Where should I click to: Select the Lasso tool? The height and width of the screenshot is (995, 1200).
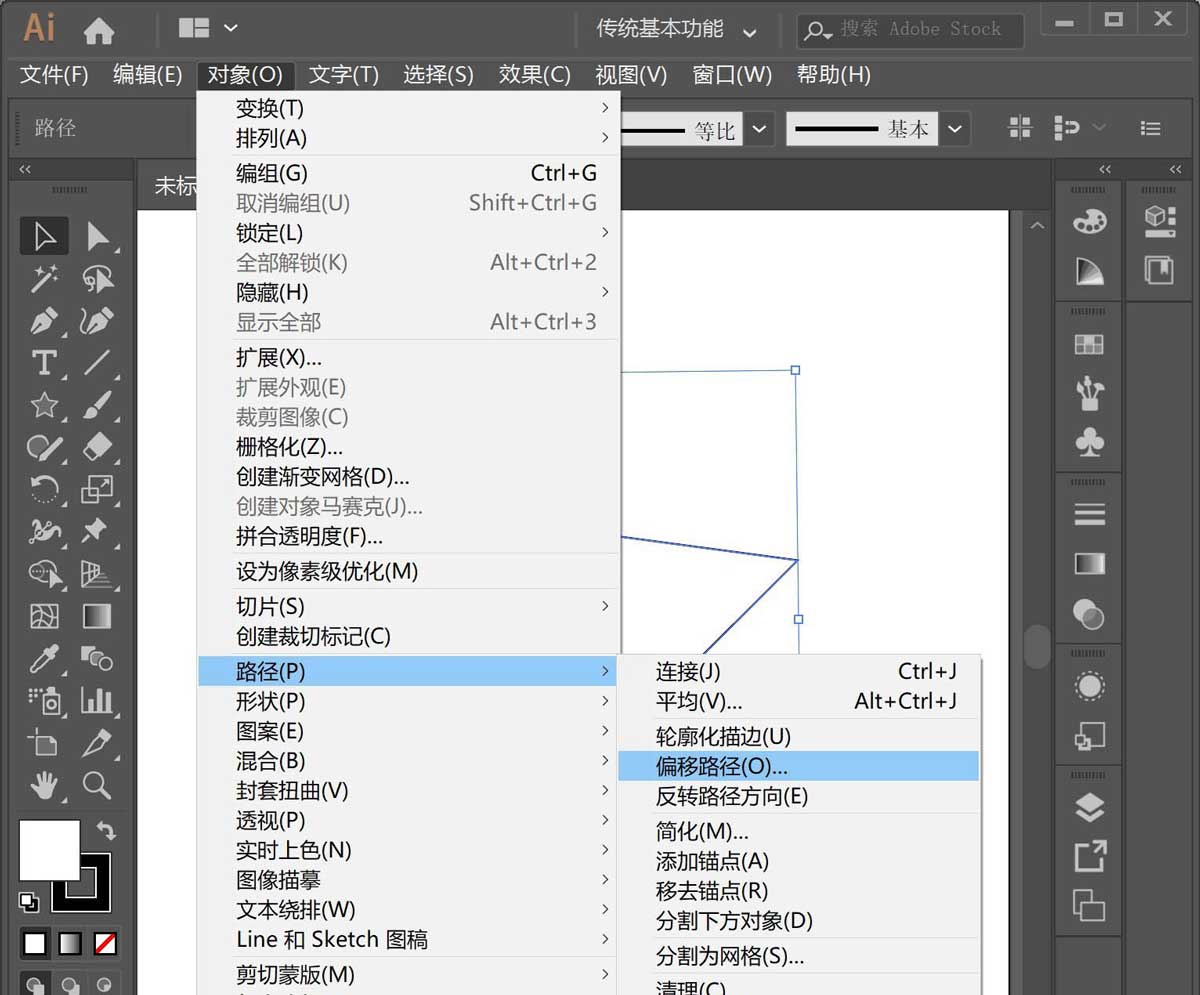(97, 279)
